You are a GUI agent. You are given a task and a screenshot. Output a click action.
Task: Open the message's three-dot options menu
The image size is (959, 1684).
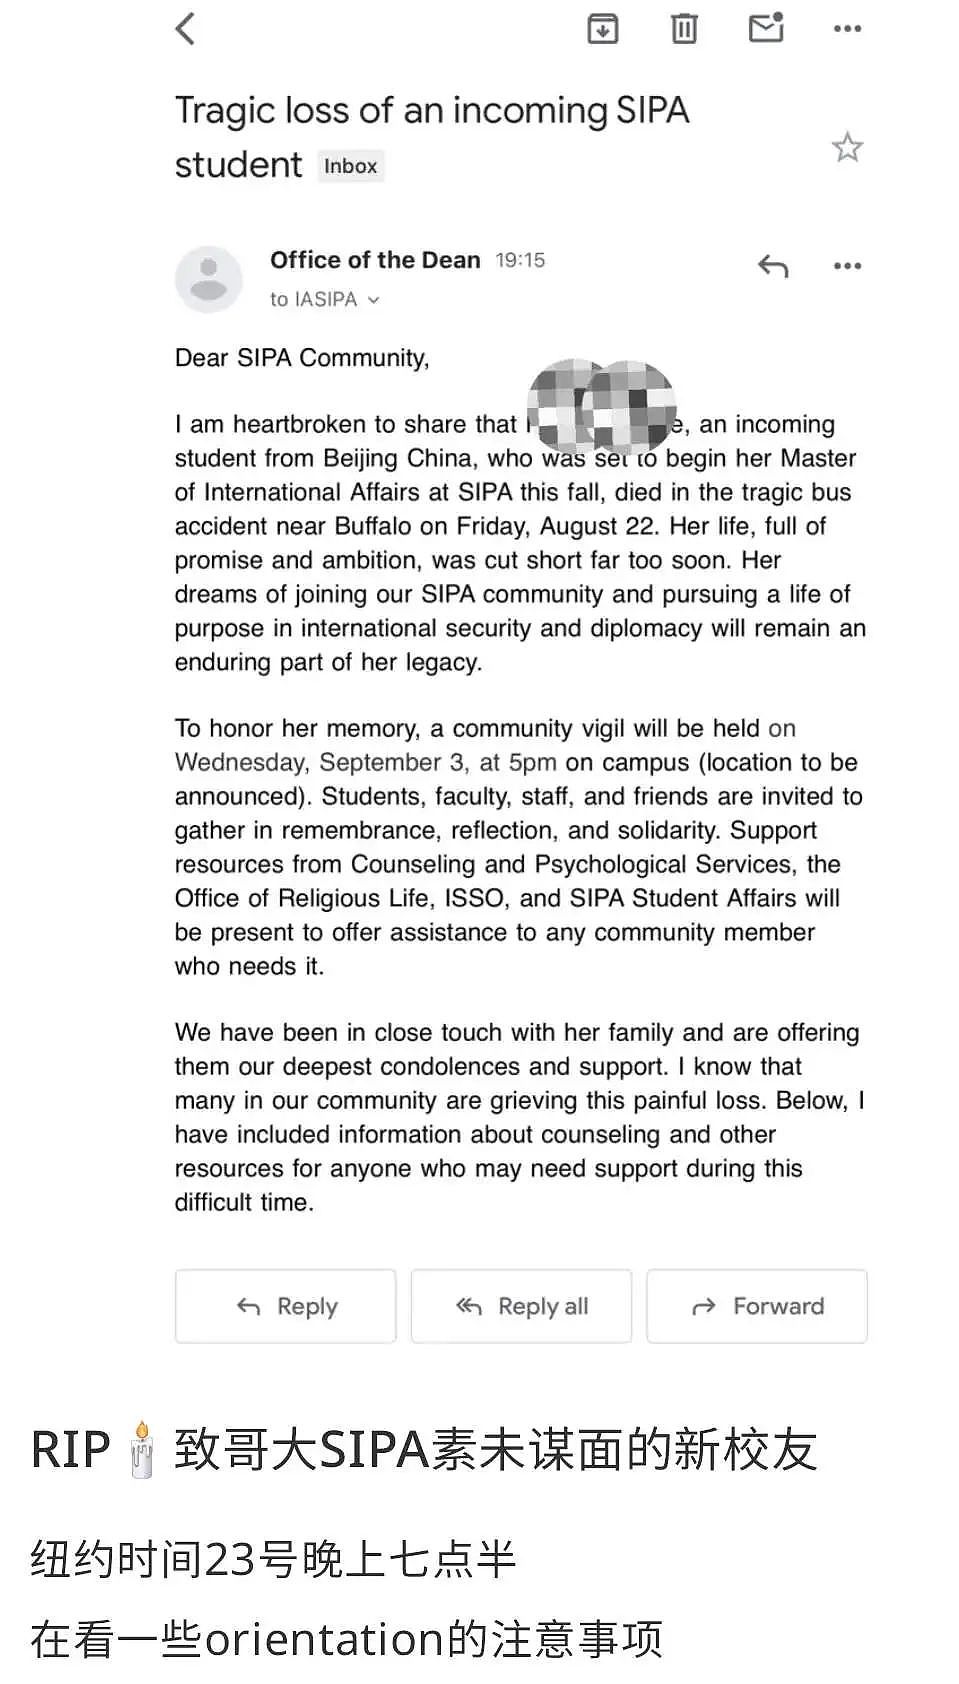847,266
